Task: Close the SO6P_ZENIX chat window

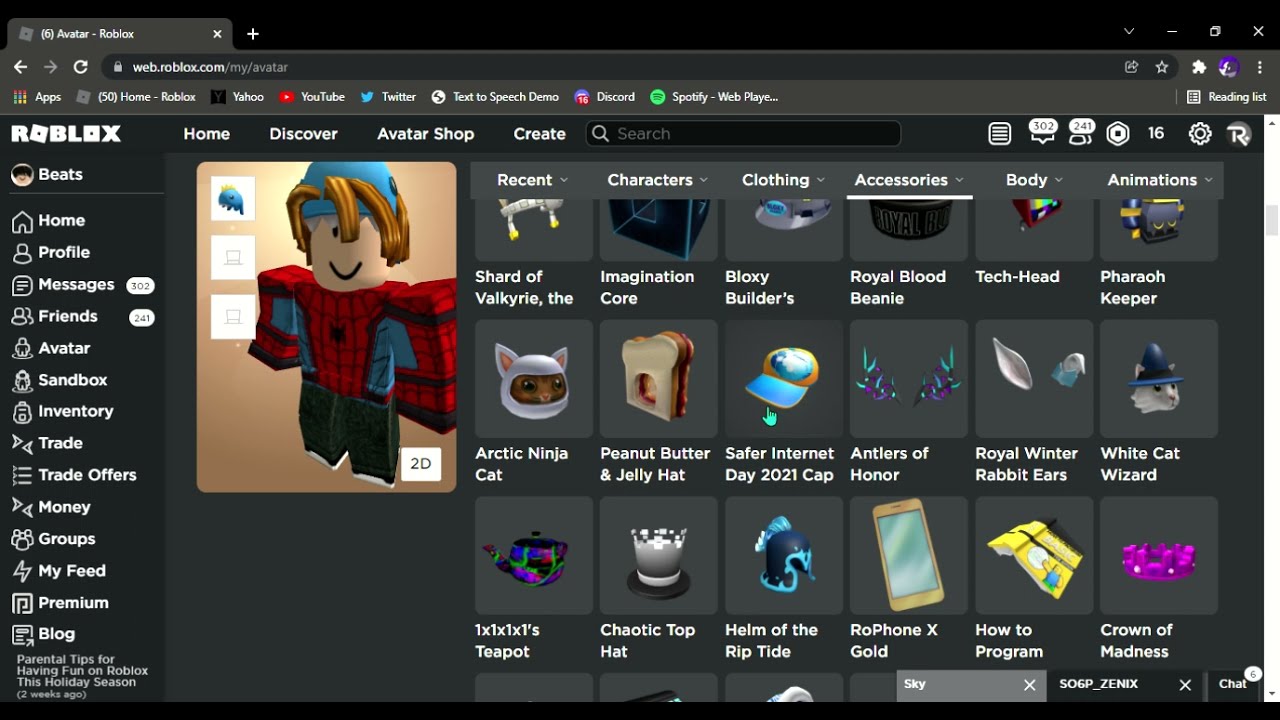Action: coord(1185,685)
